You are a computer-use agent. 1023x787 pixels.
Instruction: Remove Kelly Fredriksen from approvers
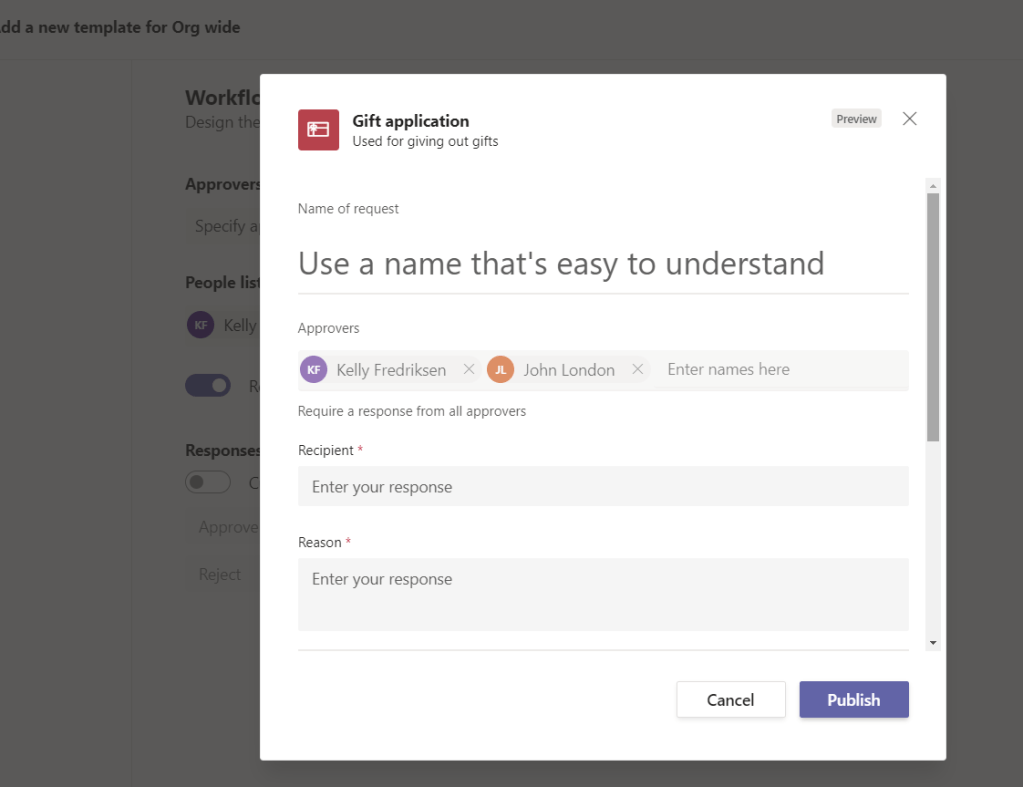pyautogui.click(x=468, y=370)
